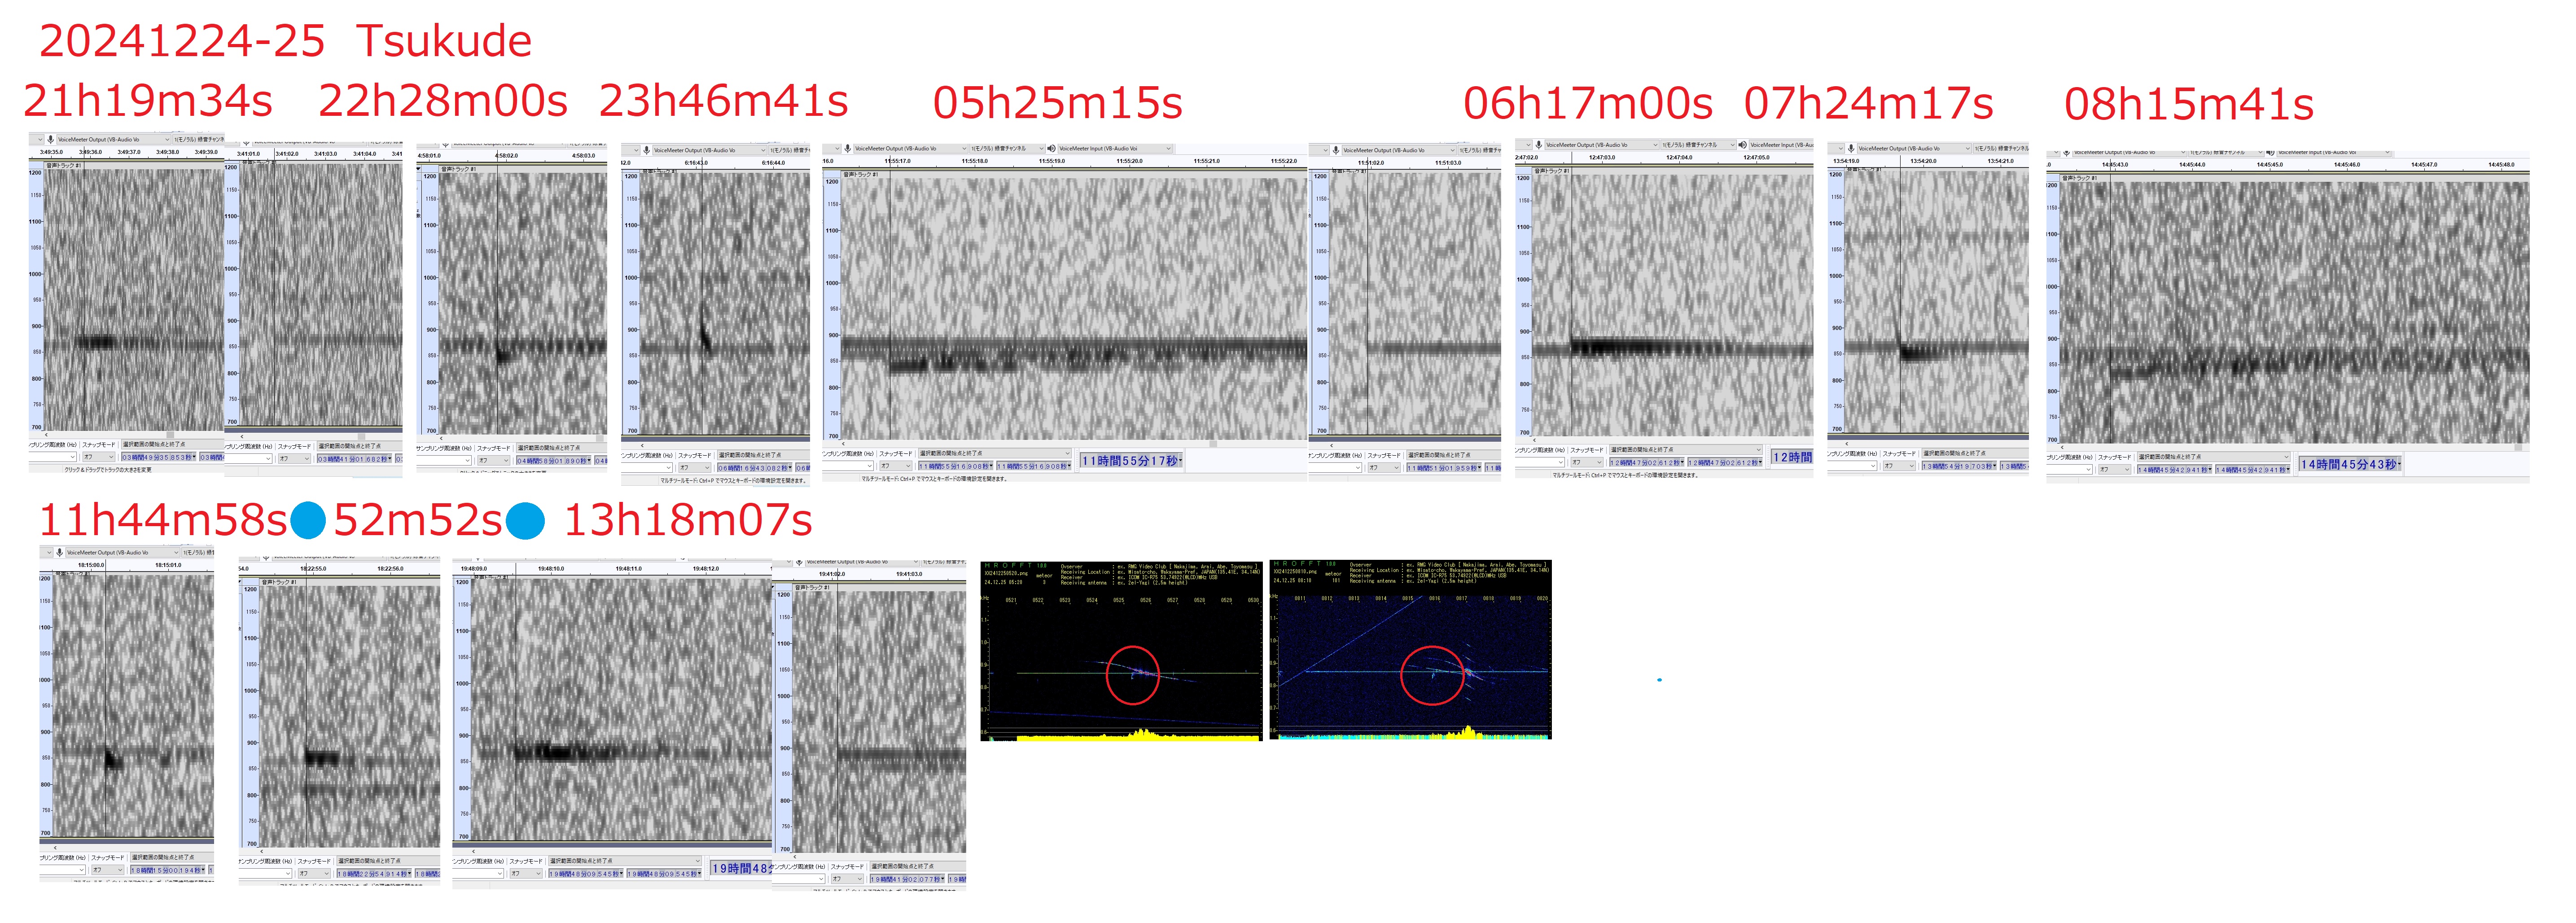Click speaker icon in the 12:47:03 window toolbar
Screen dimensions: 2576x923
click(x=1743, y=145)
